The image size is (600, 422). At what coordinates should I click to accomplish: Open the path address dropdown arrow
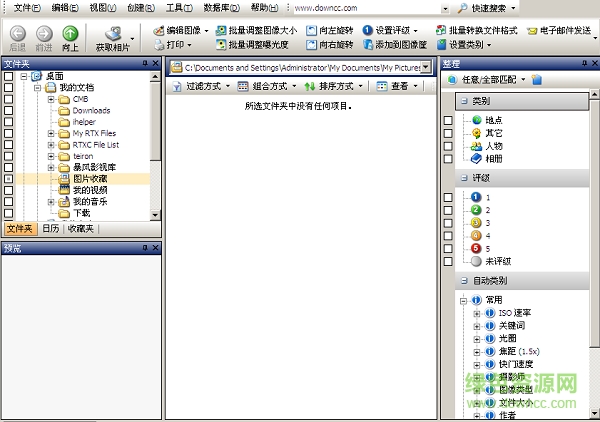(x=426, y=67)
